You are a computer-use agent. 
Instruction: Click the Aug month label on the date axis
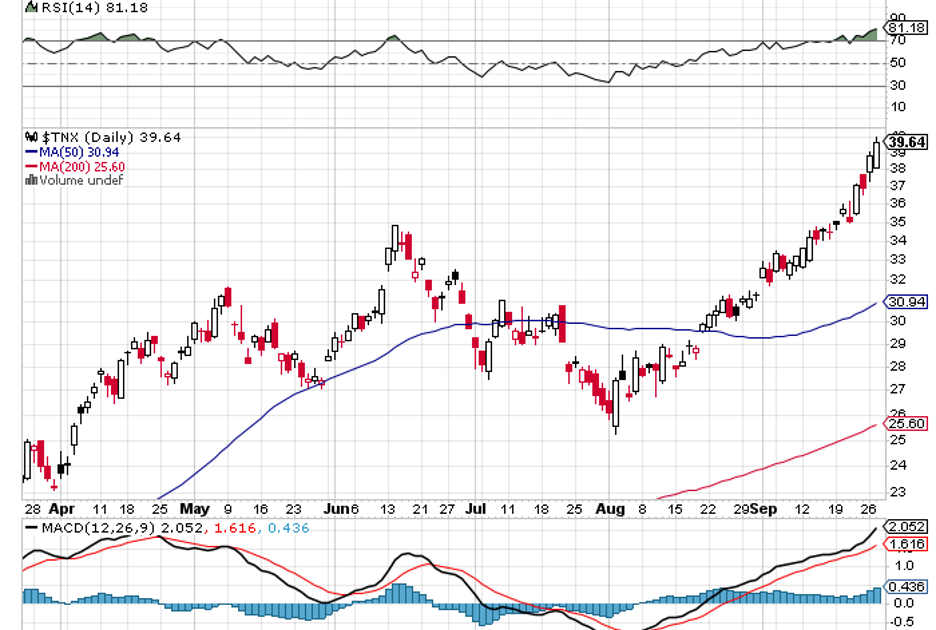click(x=611, y=508)
